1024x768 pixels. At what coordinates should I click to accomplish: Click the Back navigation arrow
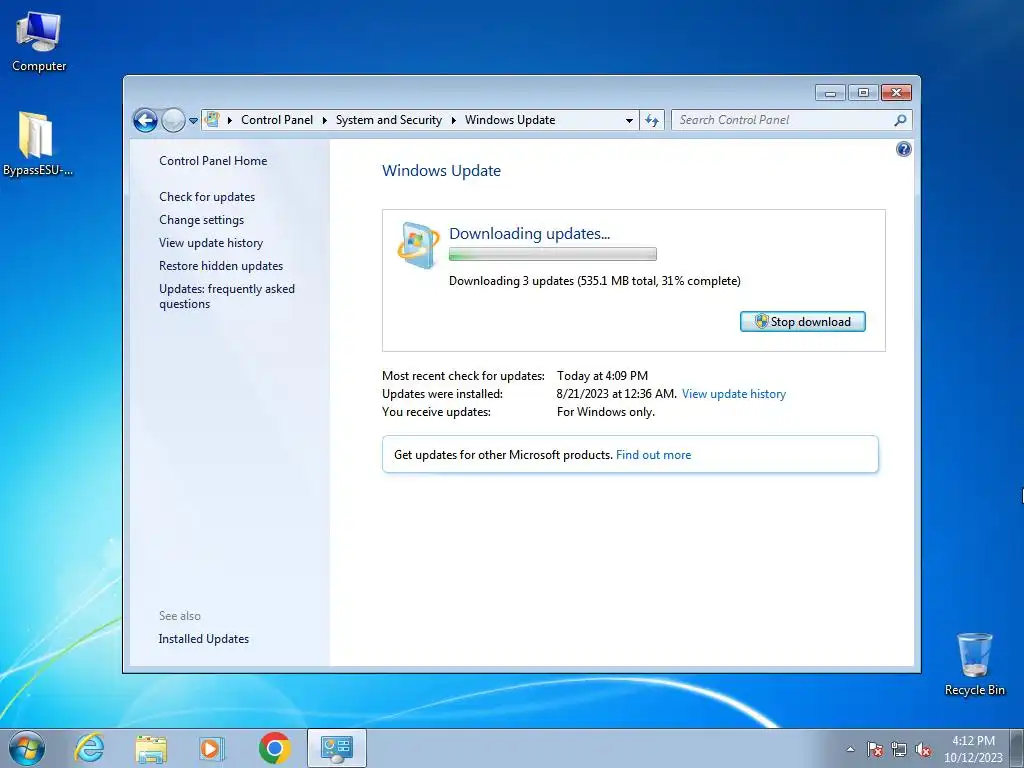[x=145, y=120]
